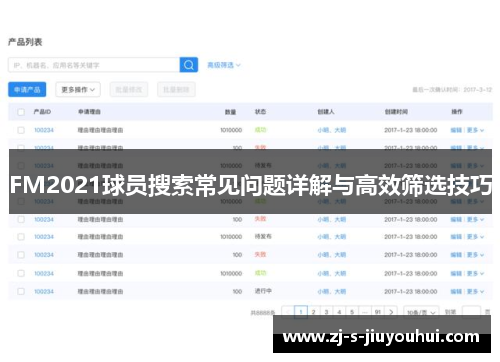Click the 产品列表 page heading
The width and height of the screenshot is (500, 362).
pos(25,42)
